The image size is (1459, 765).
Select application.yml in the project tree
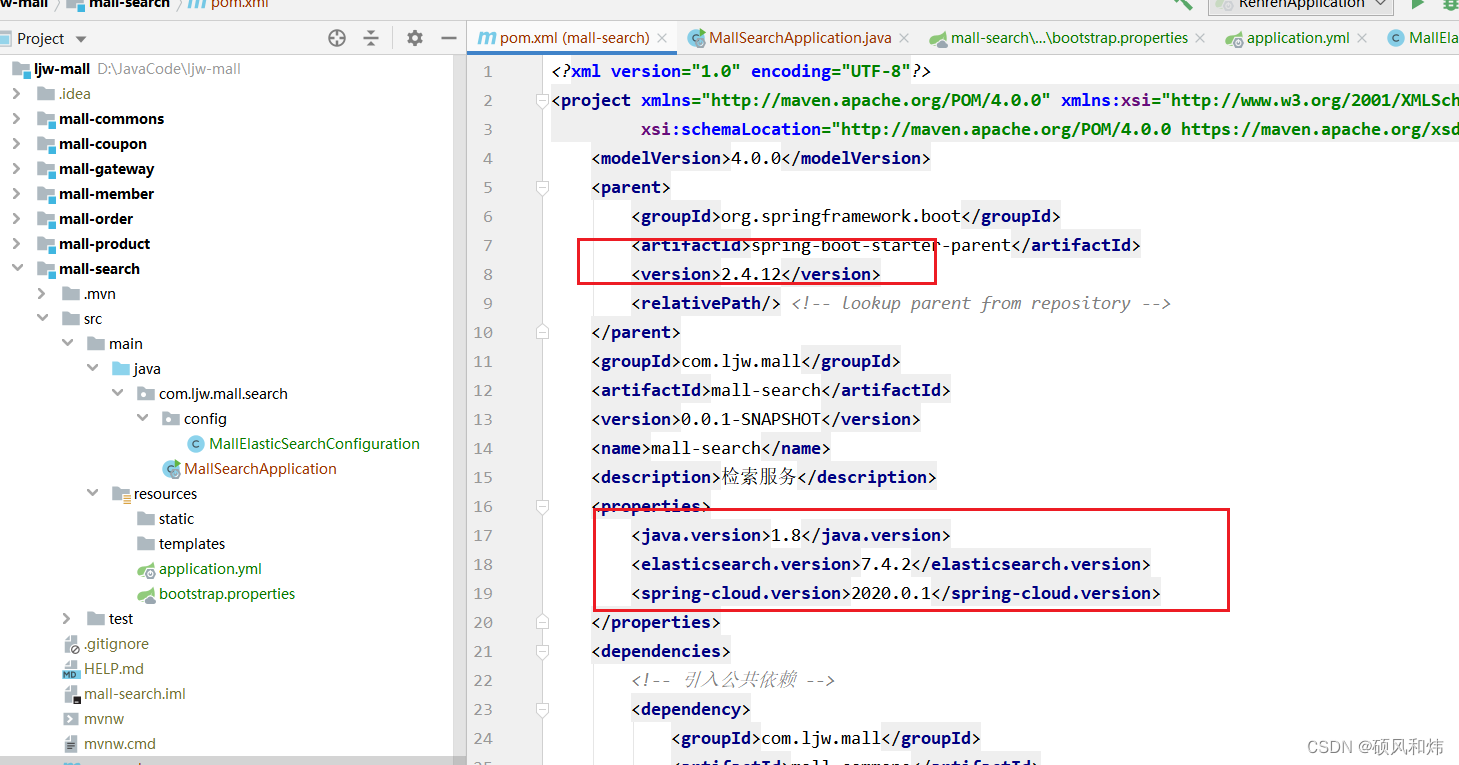click(x=210, y=569)
